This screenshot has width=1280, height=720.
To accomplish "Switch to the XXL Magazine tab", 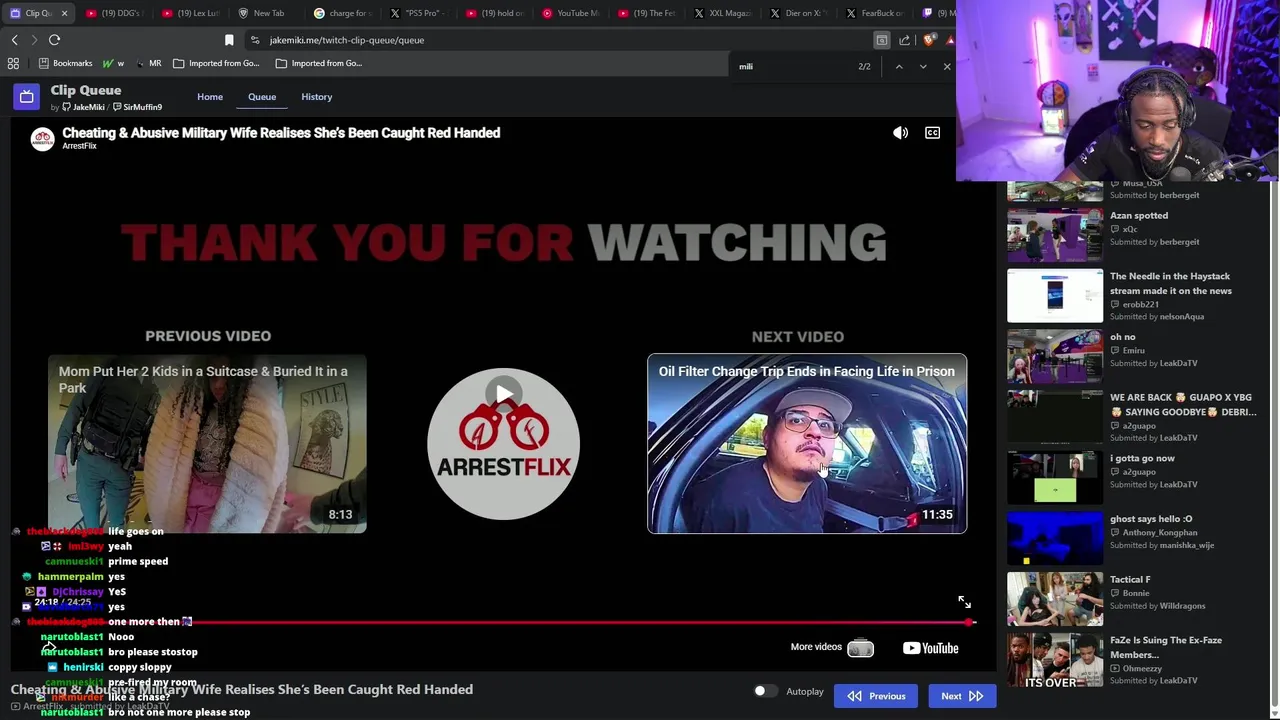I will pyautogui.click(x=722, y=13).
